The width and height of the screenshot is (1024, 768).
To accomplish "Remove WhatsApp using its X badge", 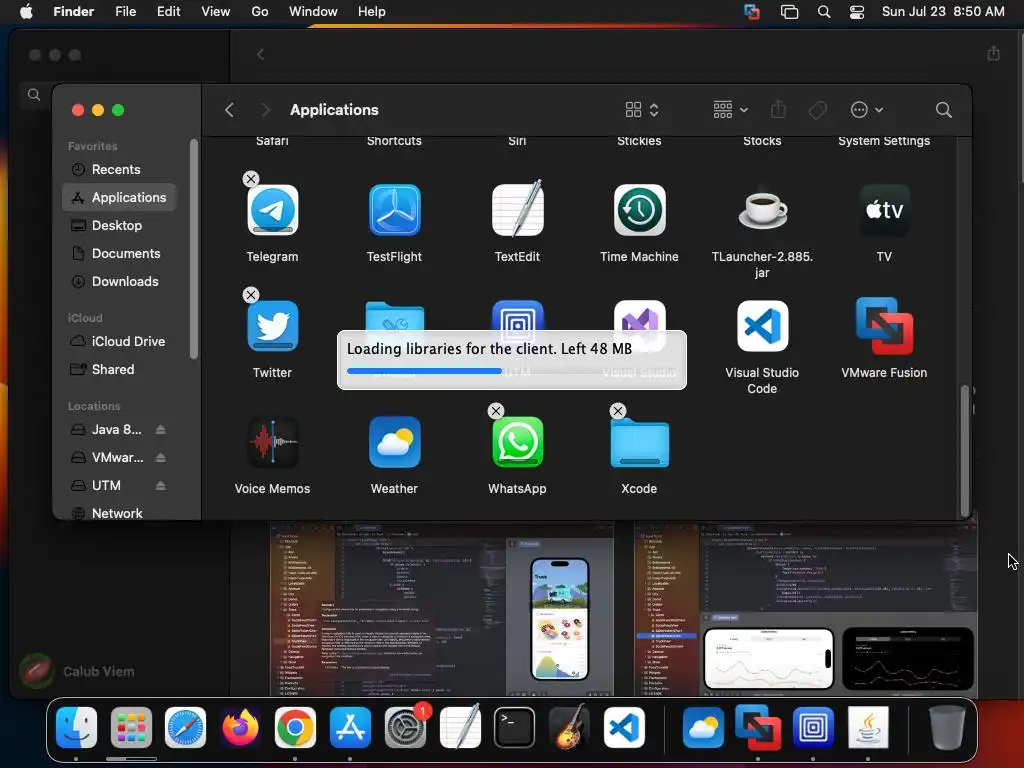I will tap(496, 411).
